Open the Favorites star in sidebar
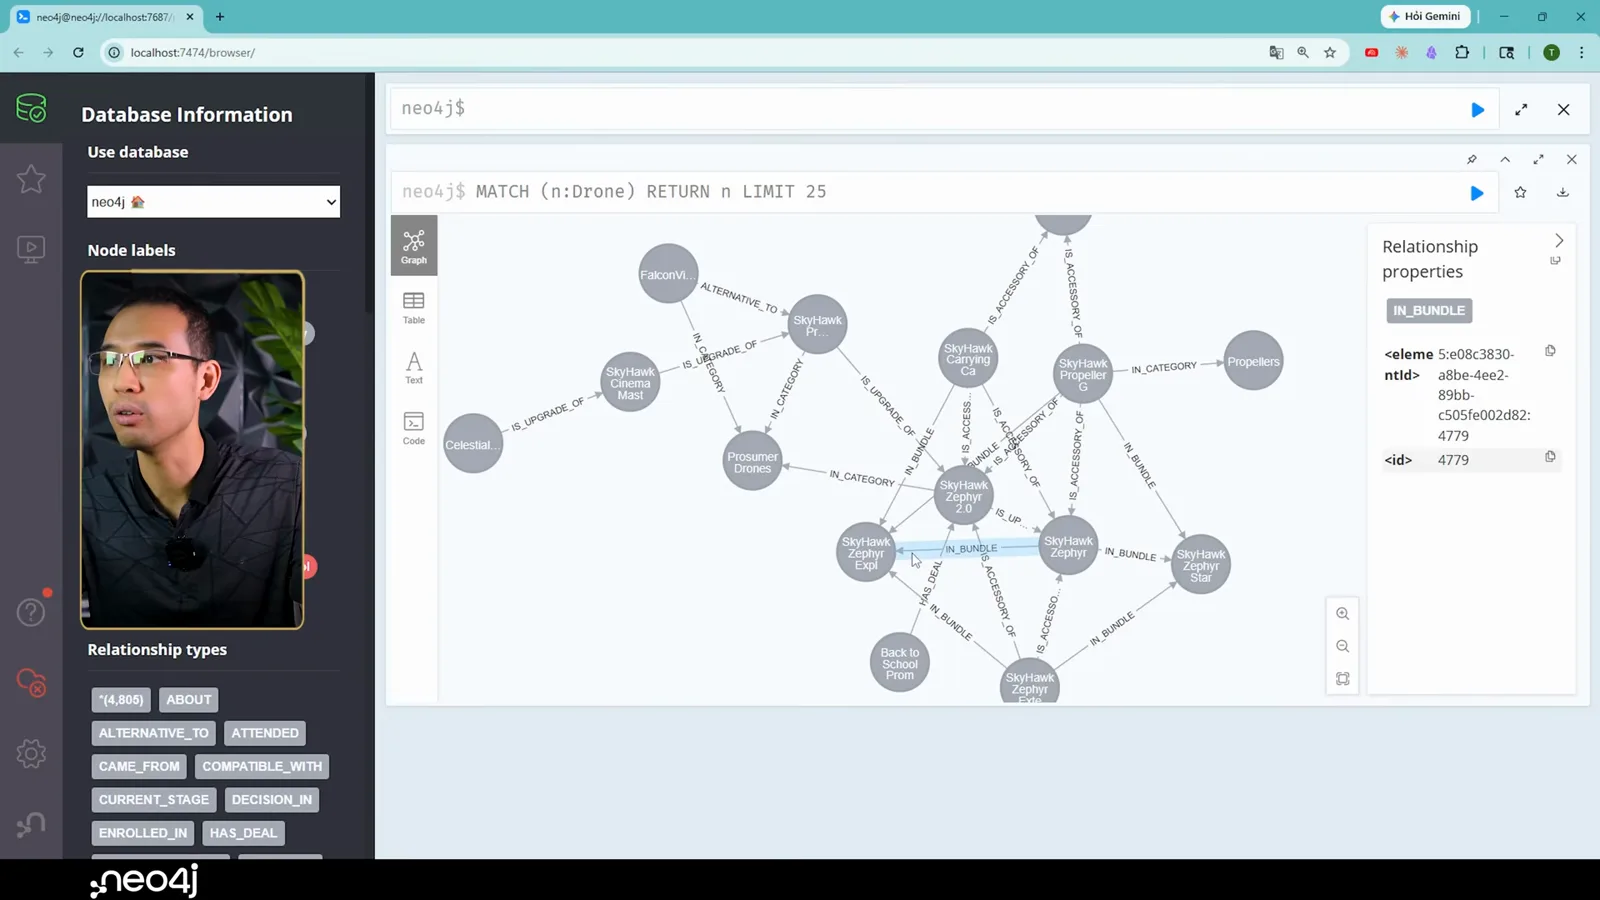The width and height of the screenshot is (1600, 900). (x=31, y=179)
